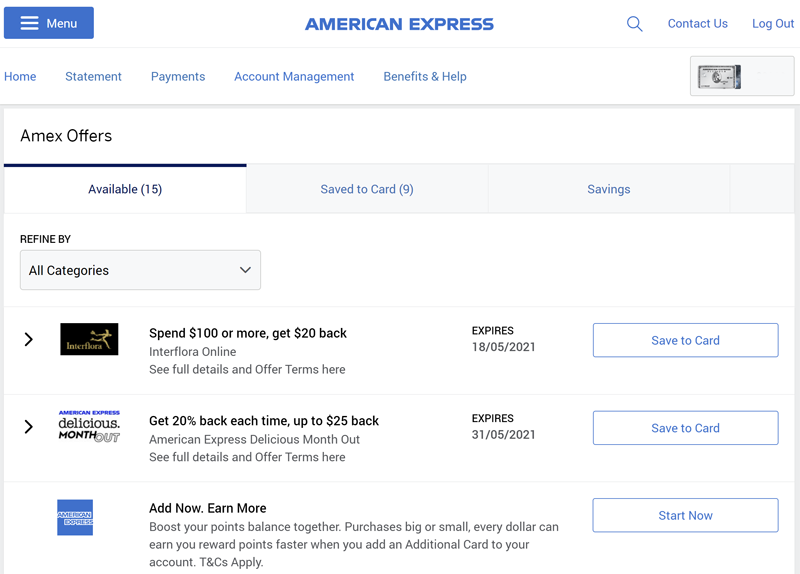Open Benefits & Help nav item

(x=425, y=77)
